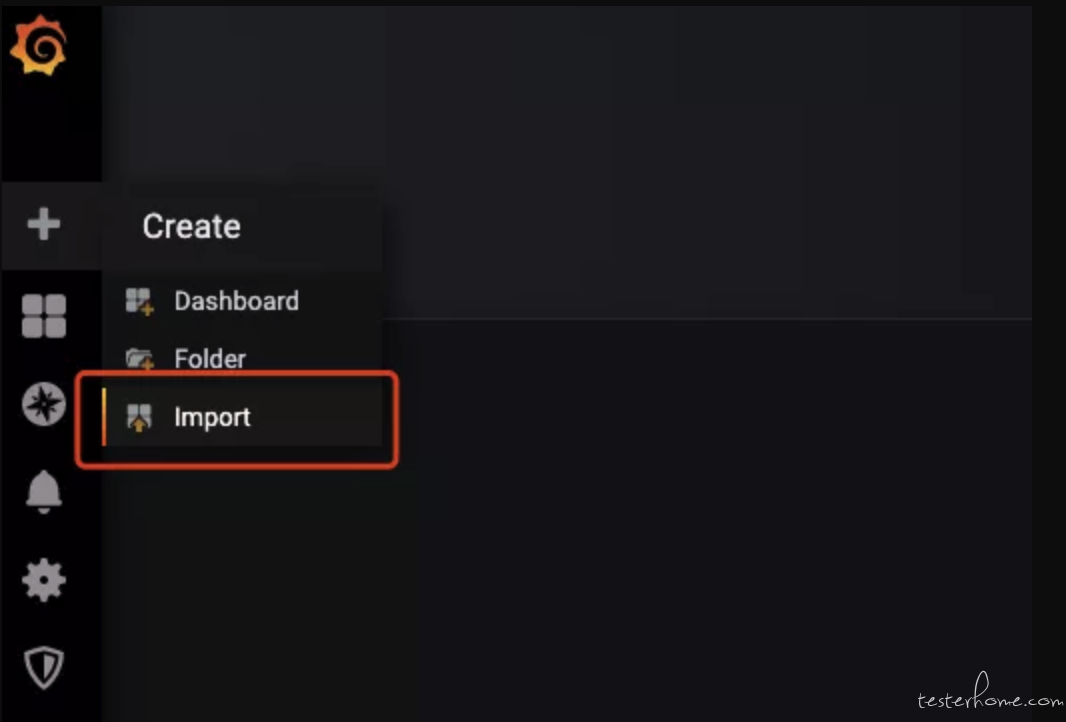Open Alerting using the bell icon

(44, 491)
